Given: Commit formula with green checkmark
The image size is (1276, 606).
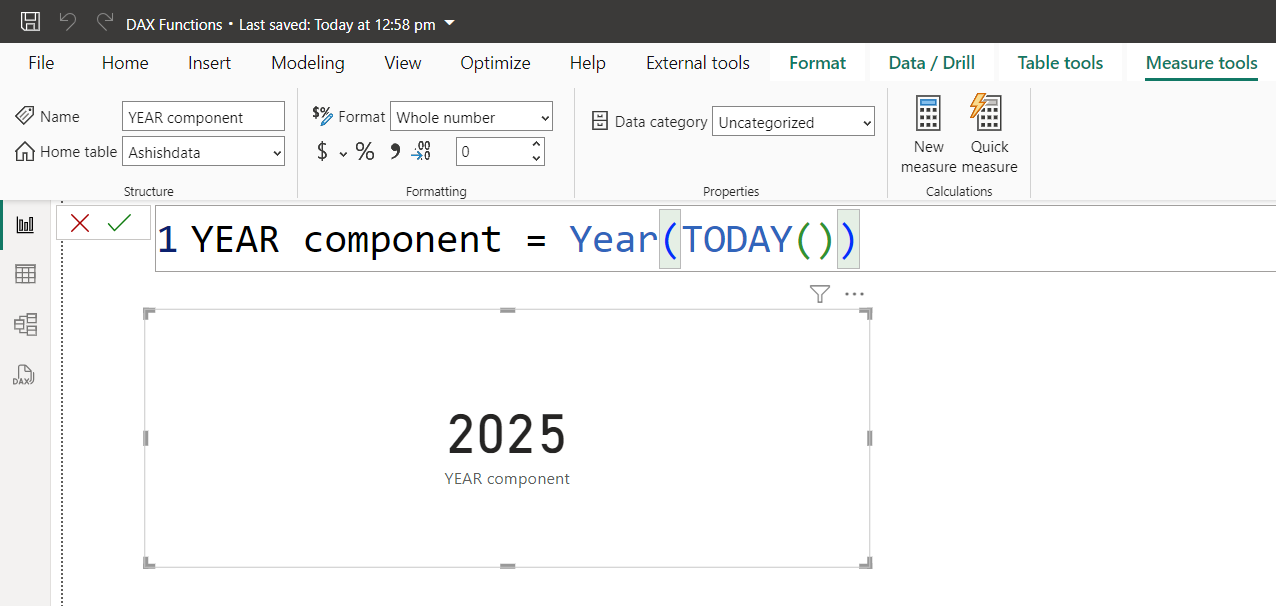Looking at the screenshot, I should point(119,223).
